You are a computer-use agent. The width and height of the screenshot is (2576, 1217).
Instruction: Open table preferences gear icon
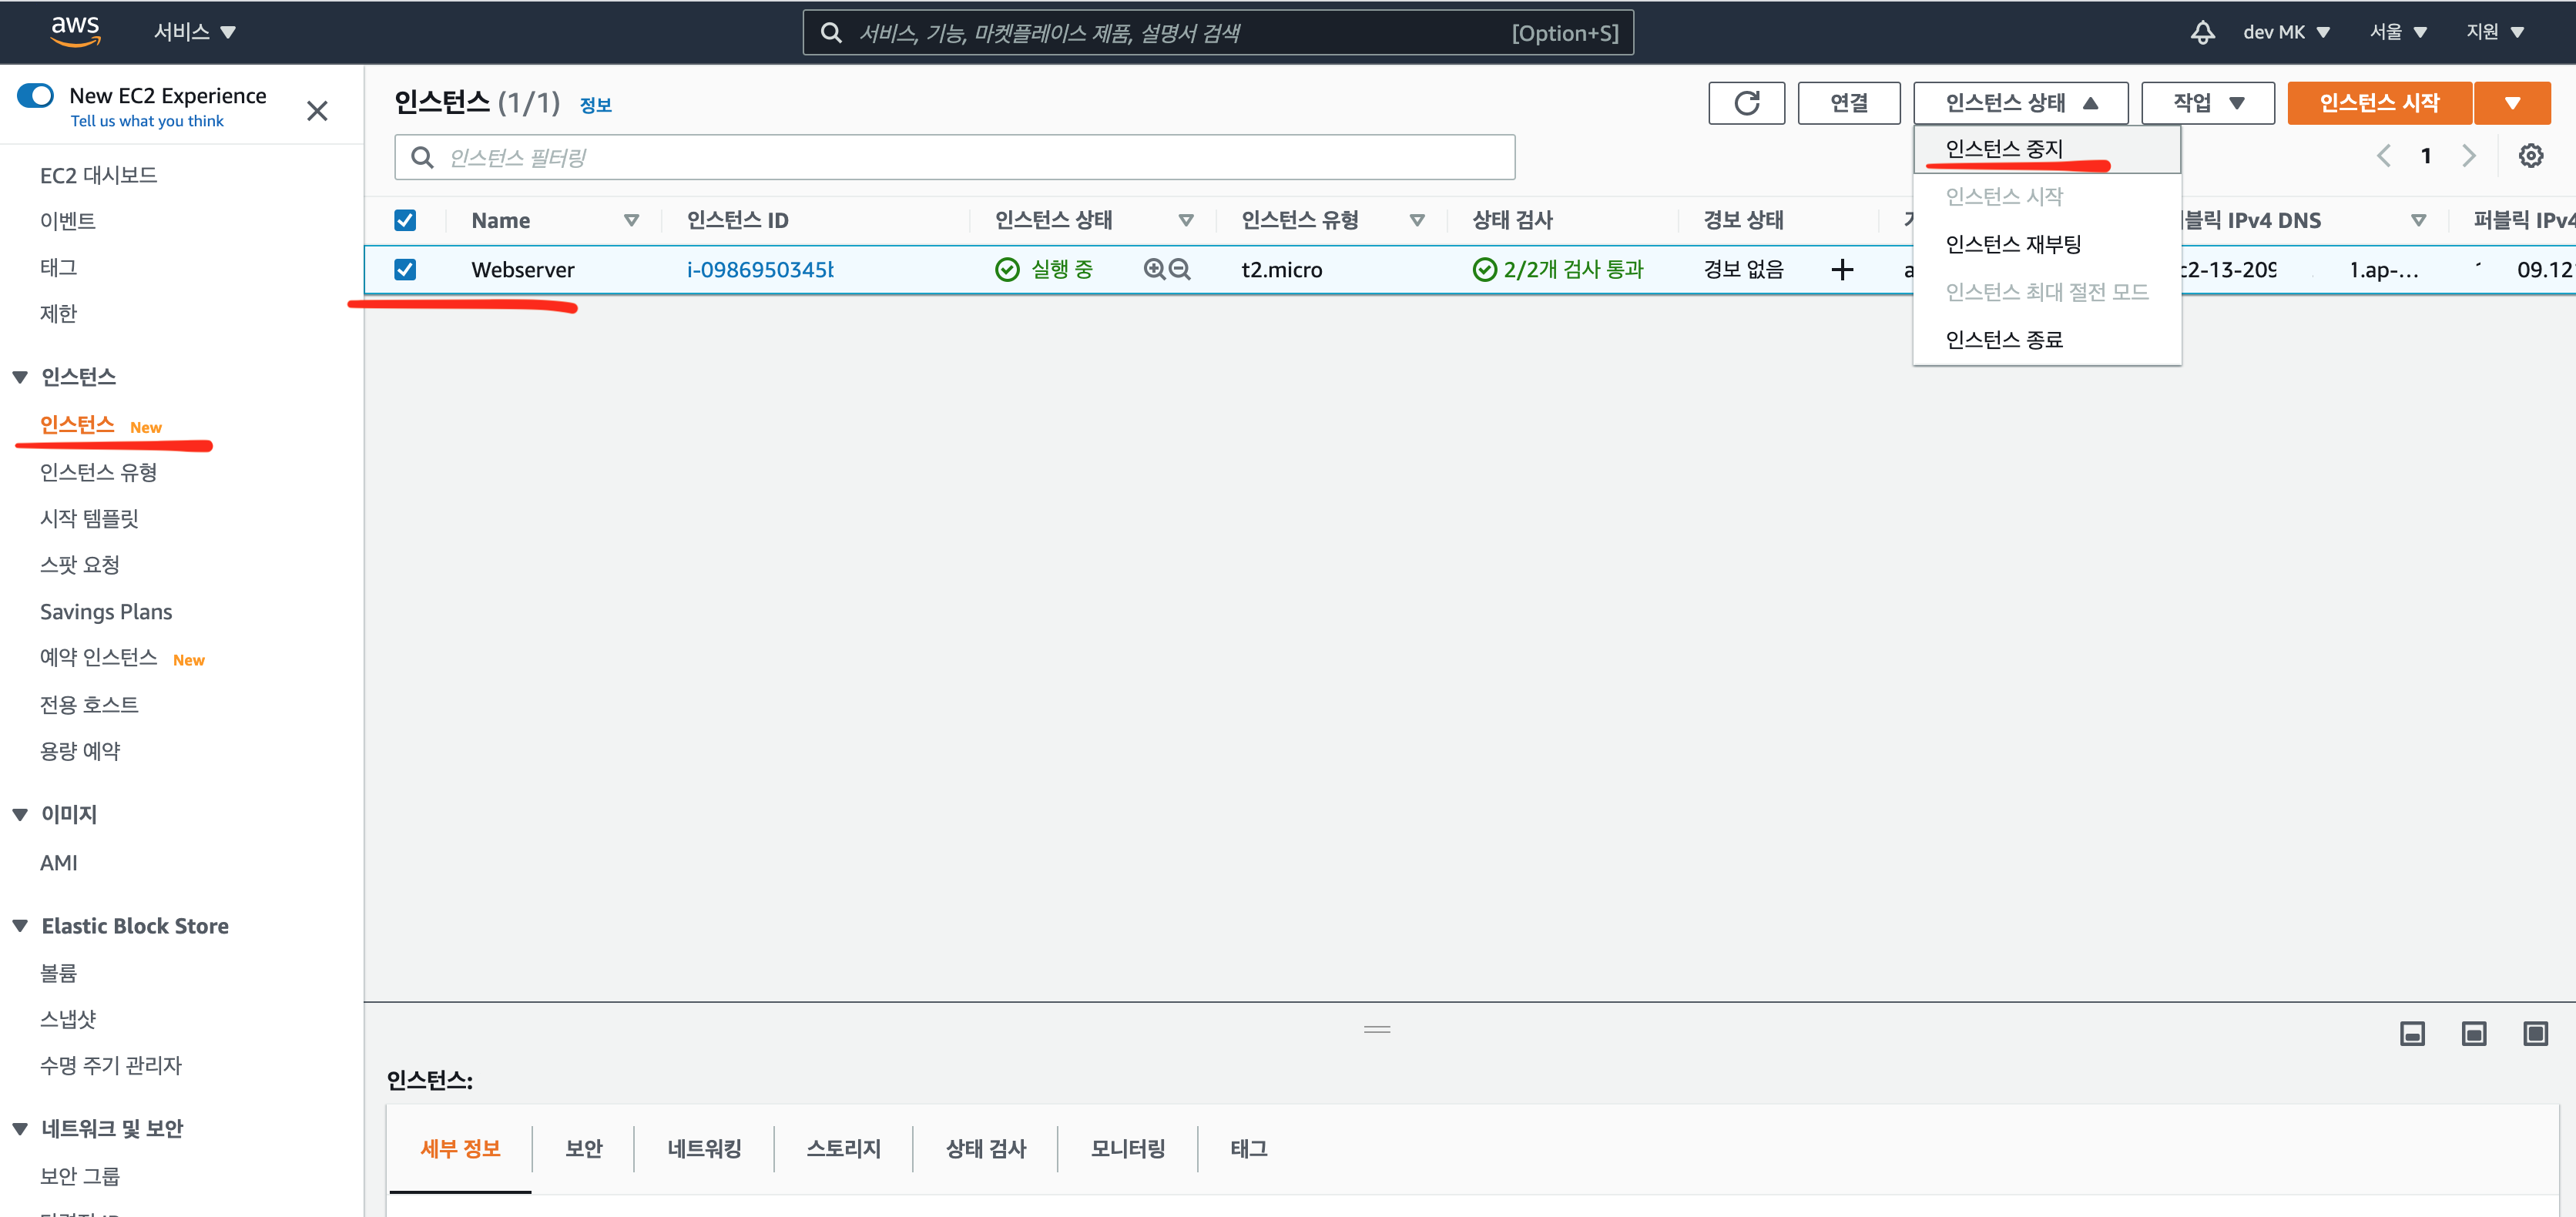pos(2530,156)
